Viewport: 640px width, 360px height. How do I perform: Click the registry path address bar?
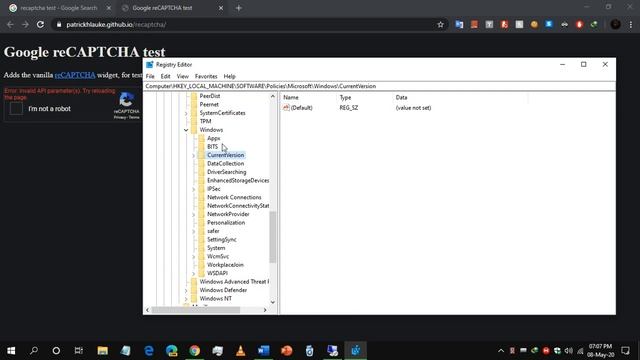point(379,86)
